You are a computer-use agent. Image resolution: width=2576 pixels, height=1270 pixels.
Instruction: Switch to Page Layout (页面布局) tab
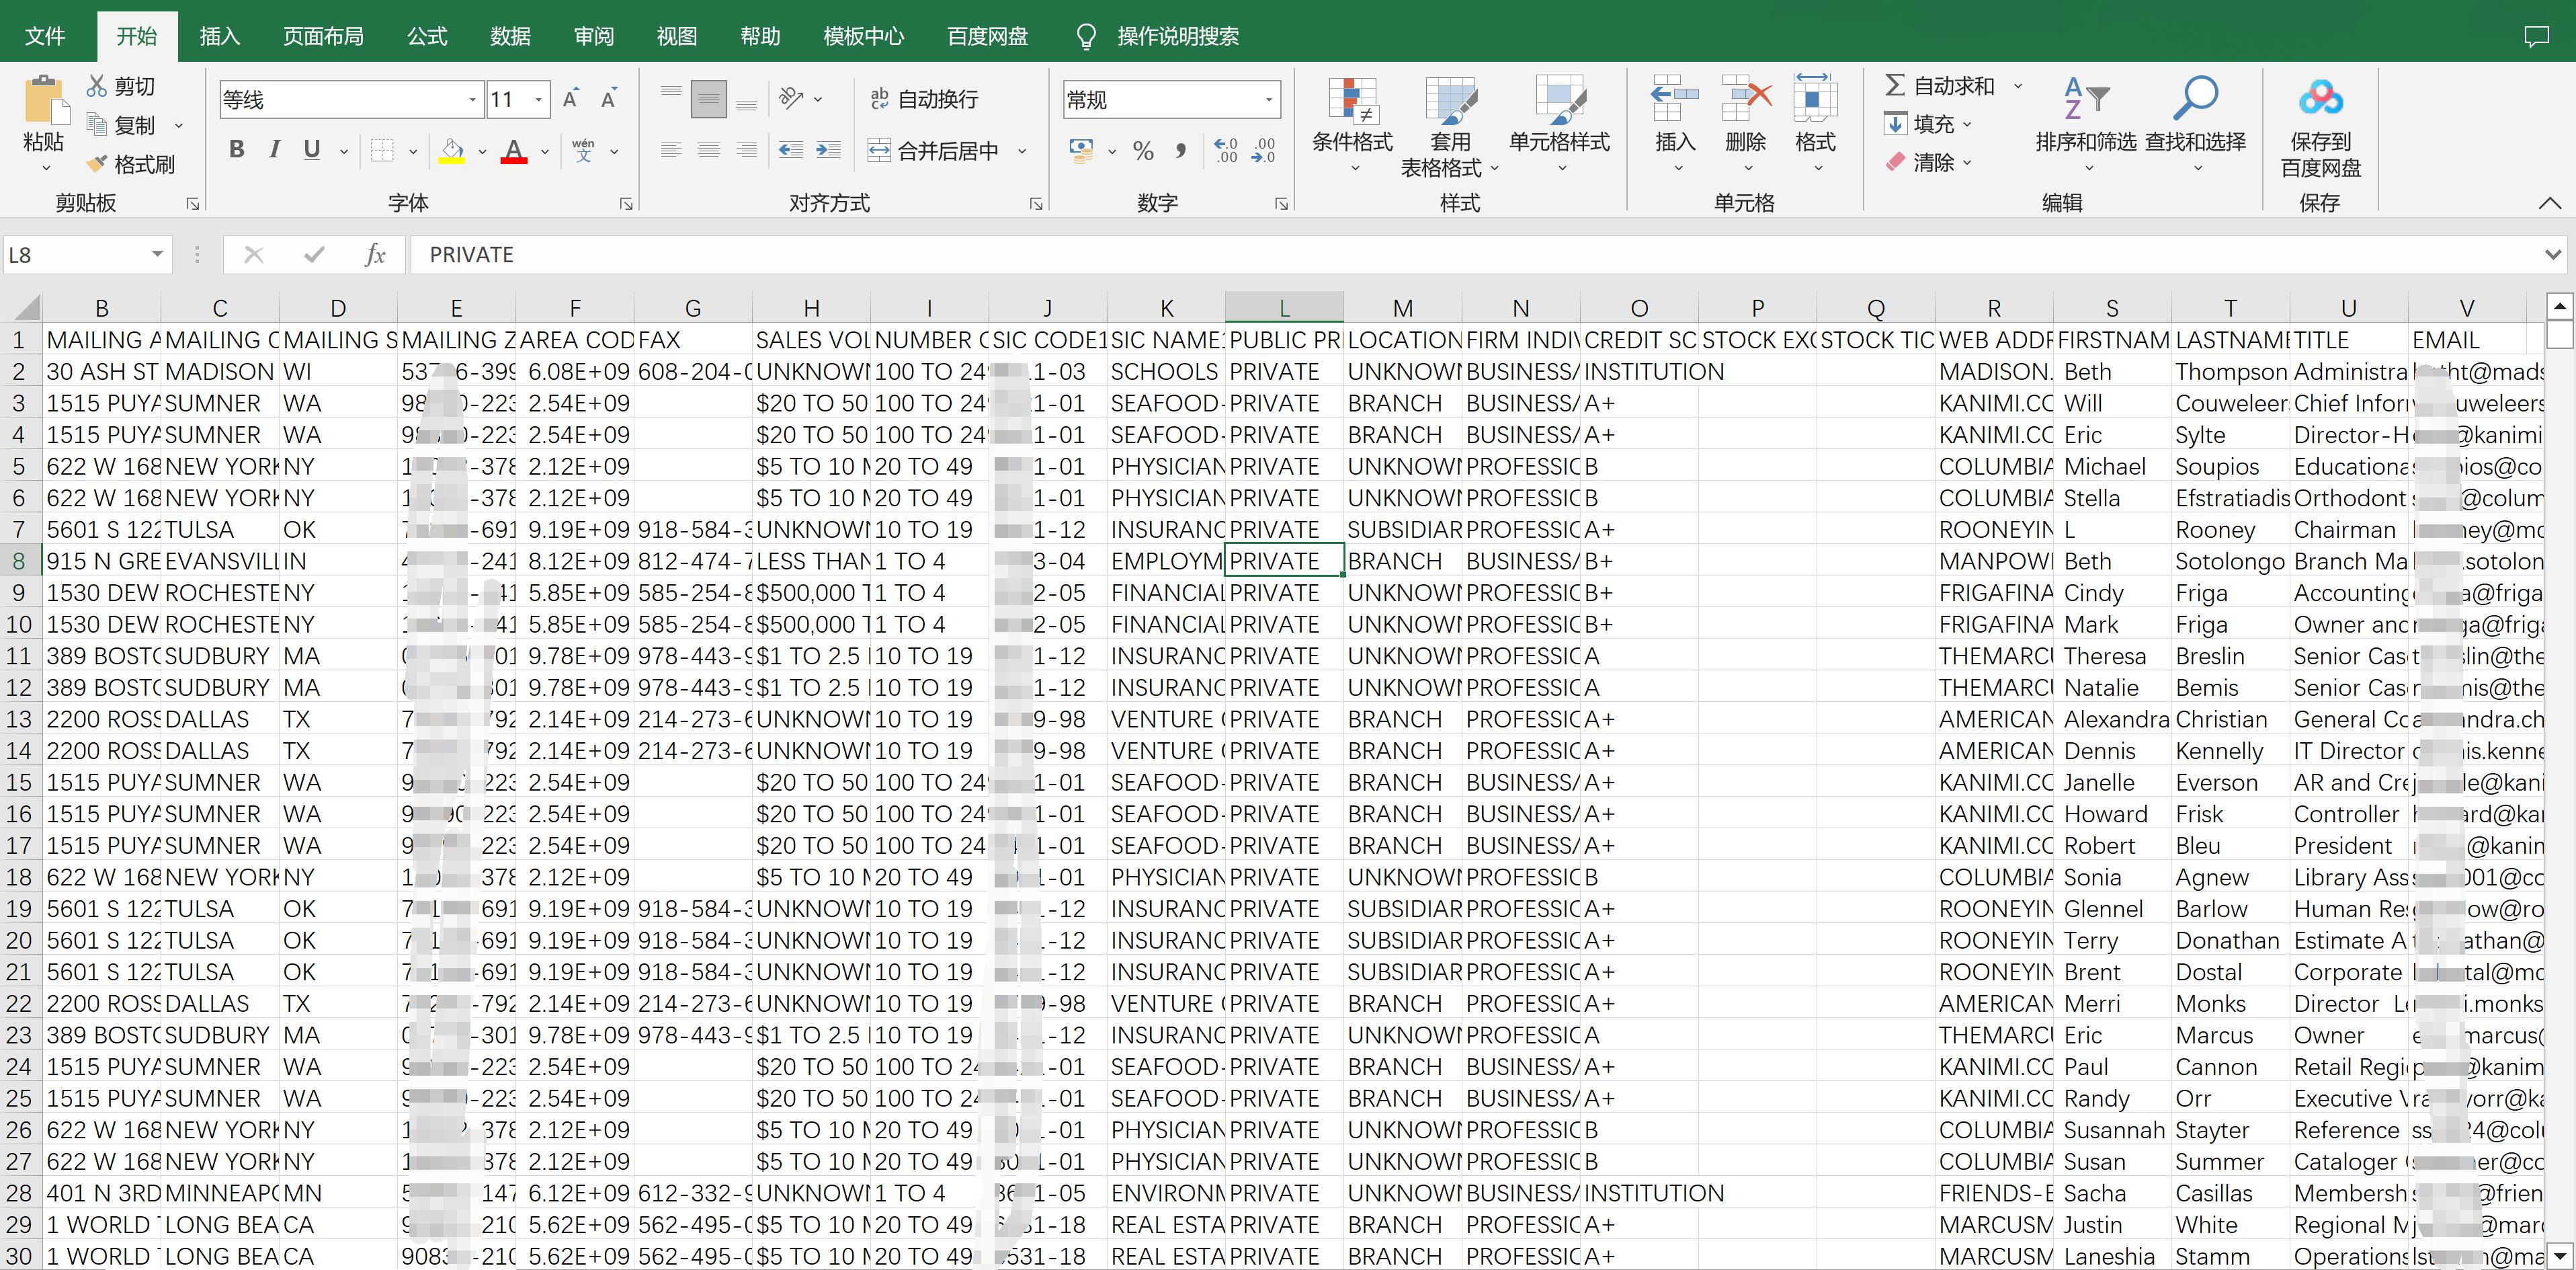(323, 36)
